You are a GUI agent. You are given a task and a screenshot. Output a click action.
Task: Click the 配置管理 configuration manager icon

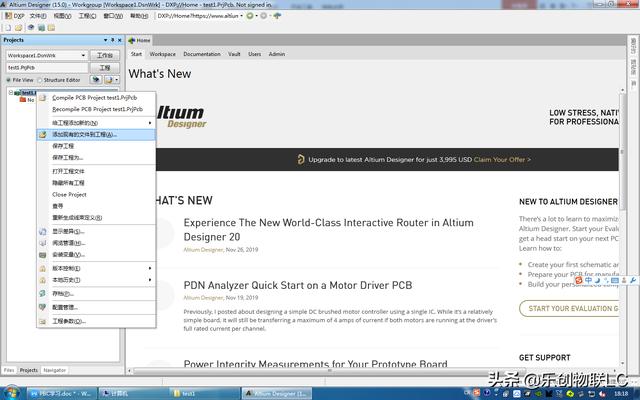[42, 307]
